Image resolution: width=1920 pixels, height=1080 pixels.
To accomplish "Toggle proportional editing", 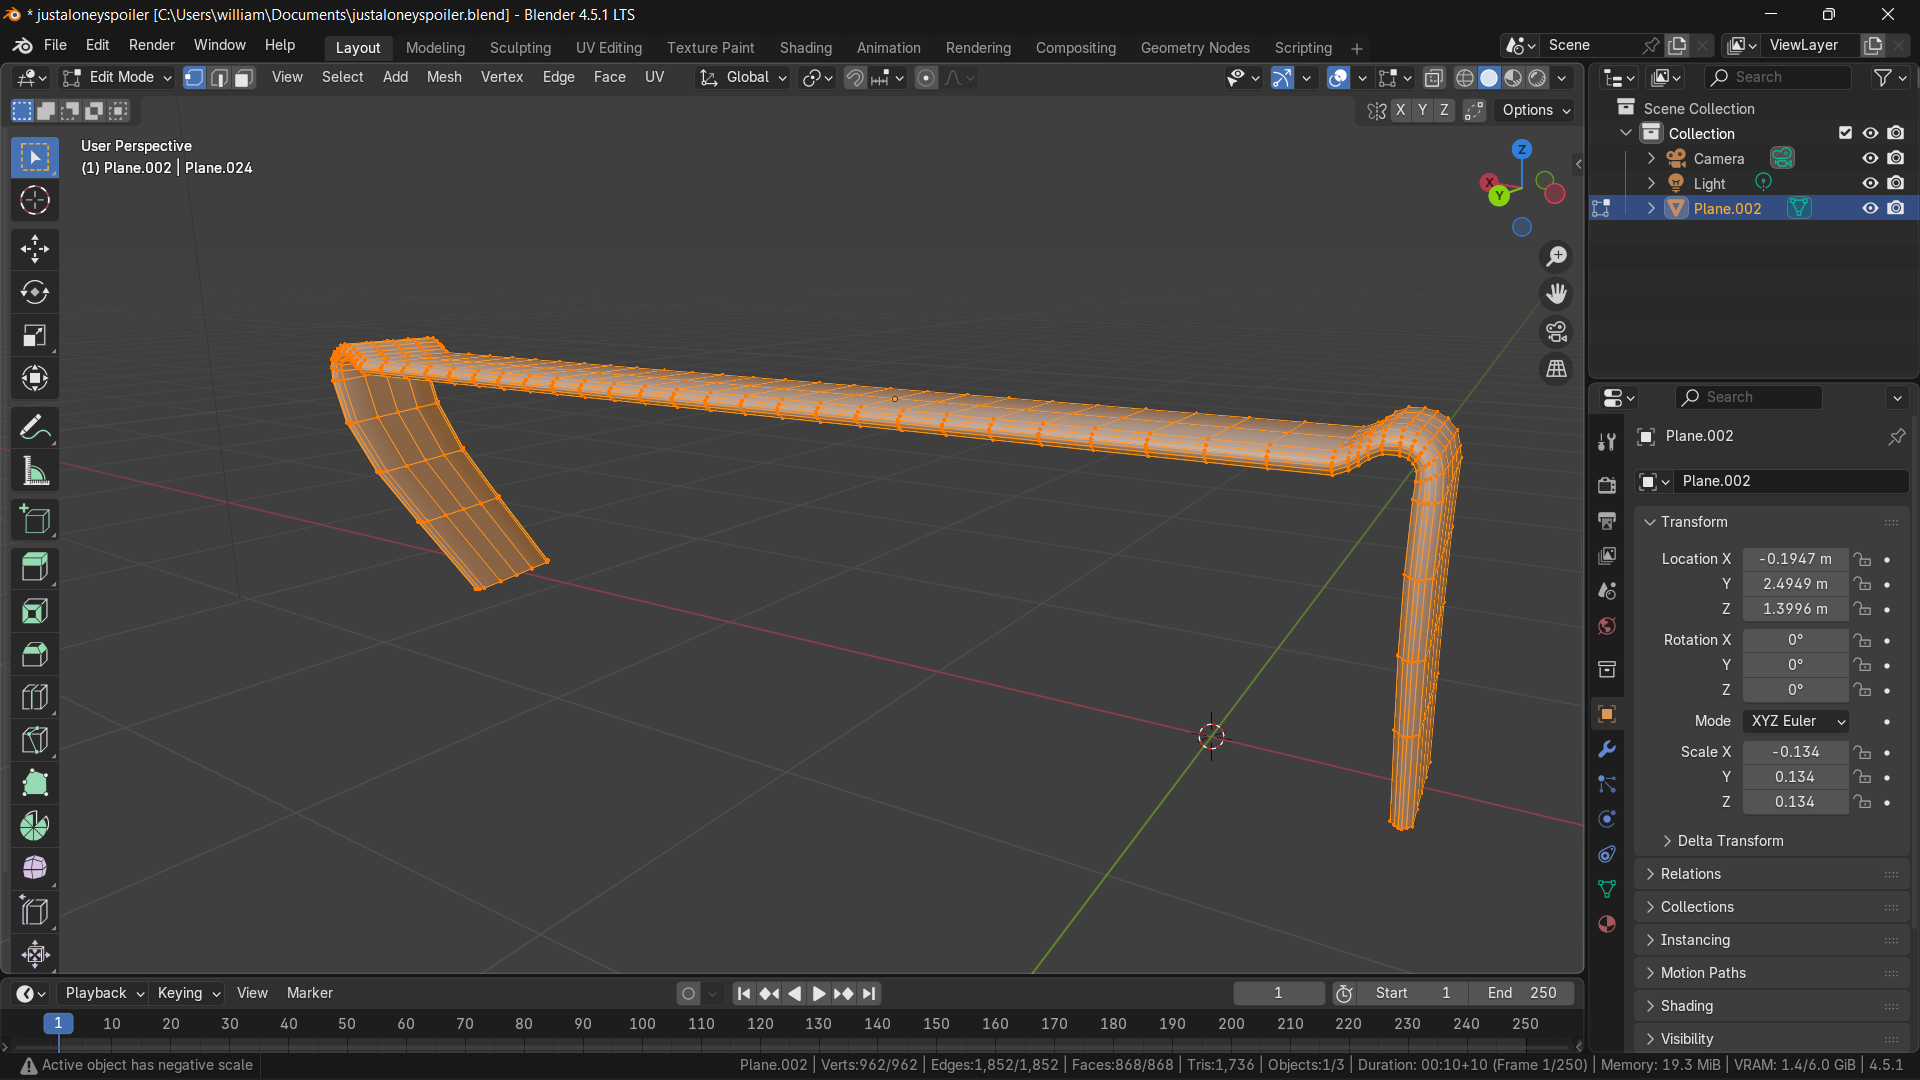I will coord(926,78).
